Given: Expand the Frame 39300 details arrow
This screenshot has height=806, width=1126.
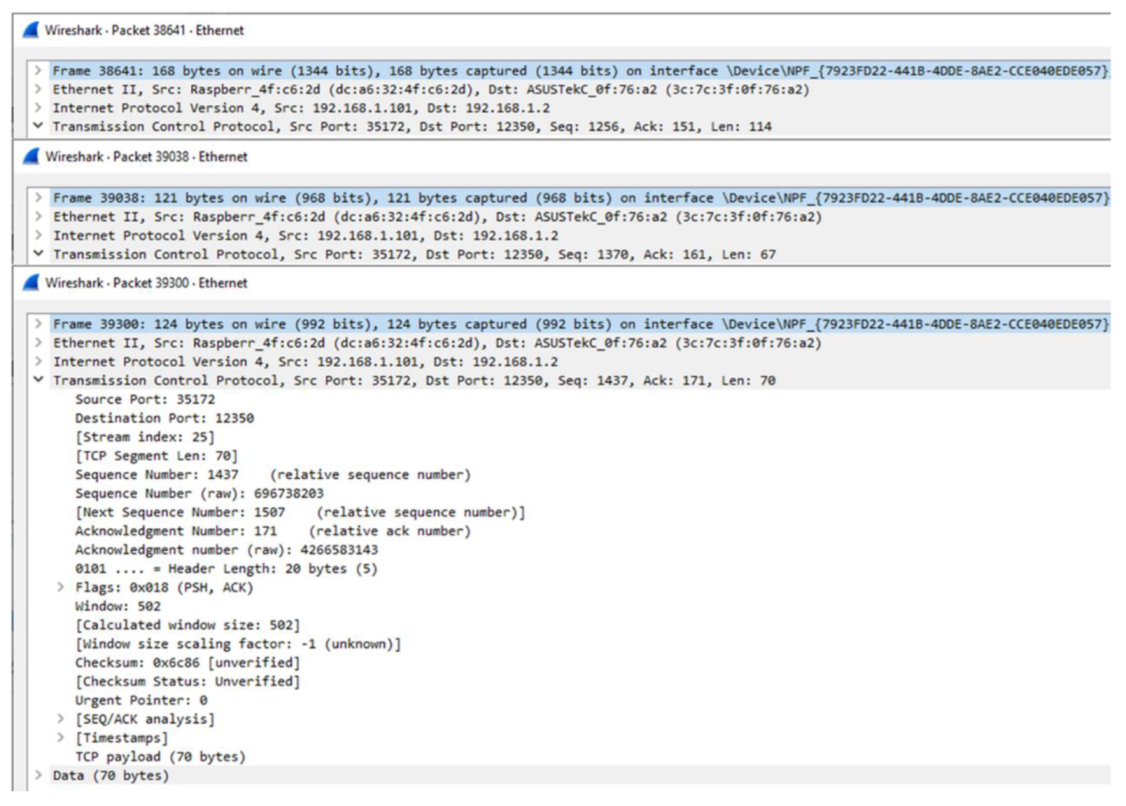Looking at the screenshot, I should [x=38, y=324].
